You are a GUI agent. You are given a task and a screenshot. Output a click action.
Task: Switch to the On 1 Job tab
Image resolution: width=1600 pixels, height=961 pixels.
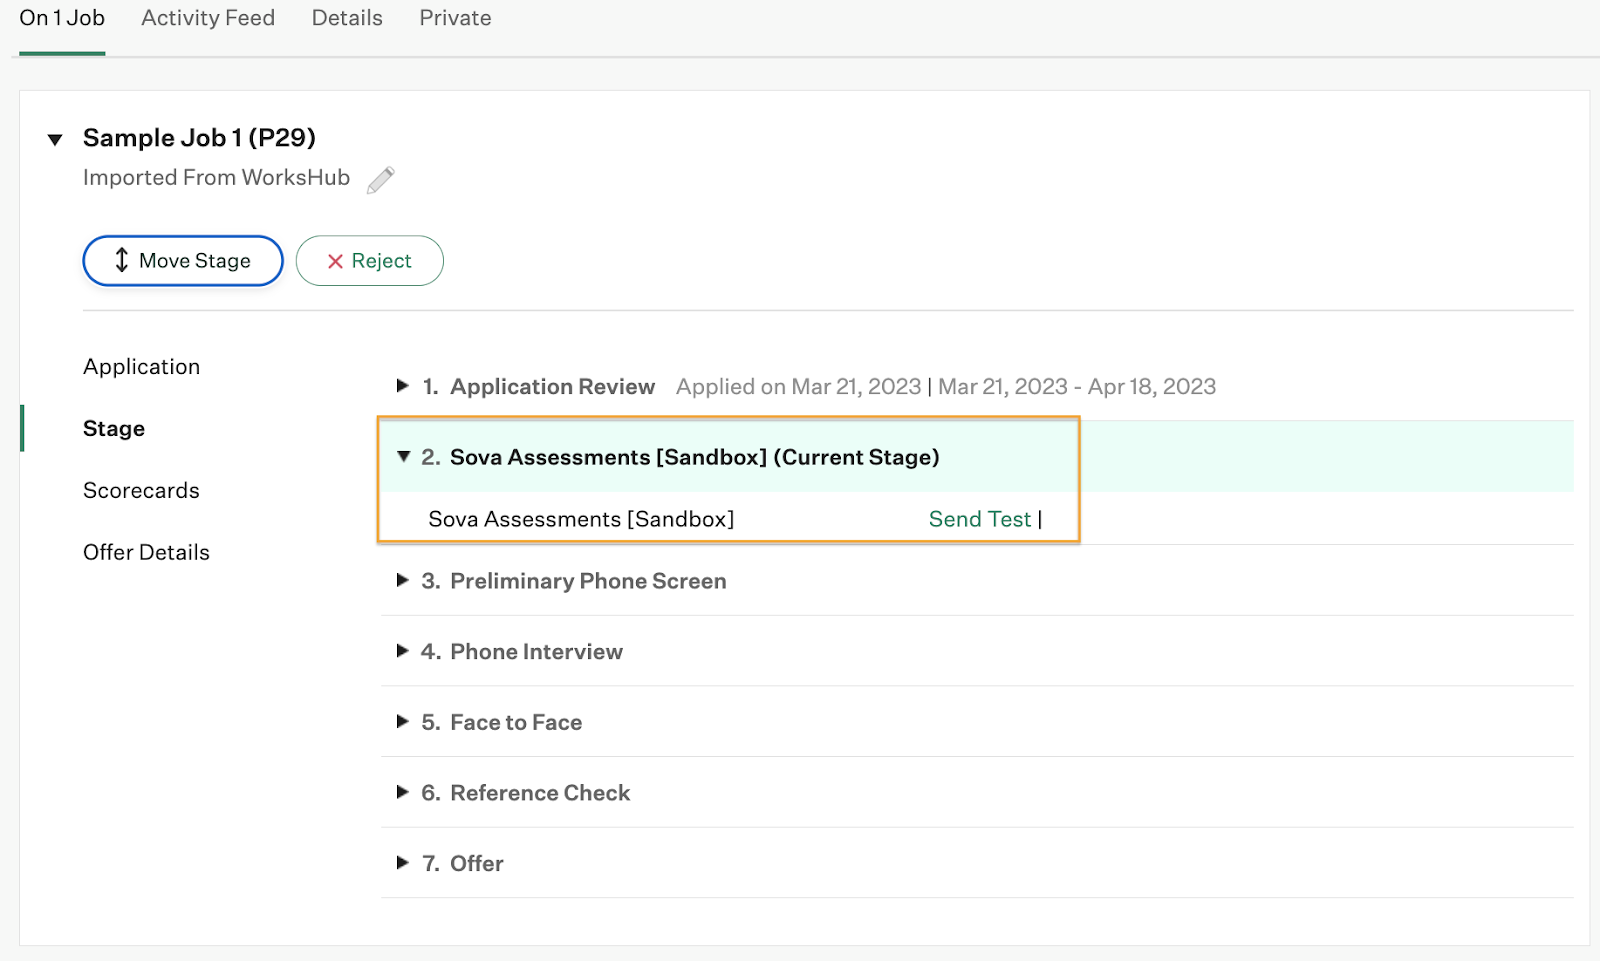pyautogui.click(x=62, y=18)
